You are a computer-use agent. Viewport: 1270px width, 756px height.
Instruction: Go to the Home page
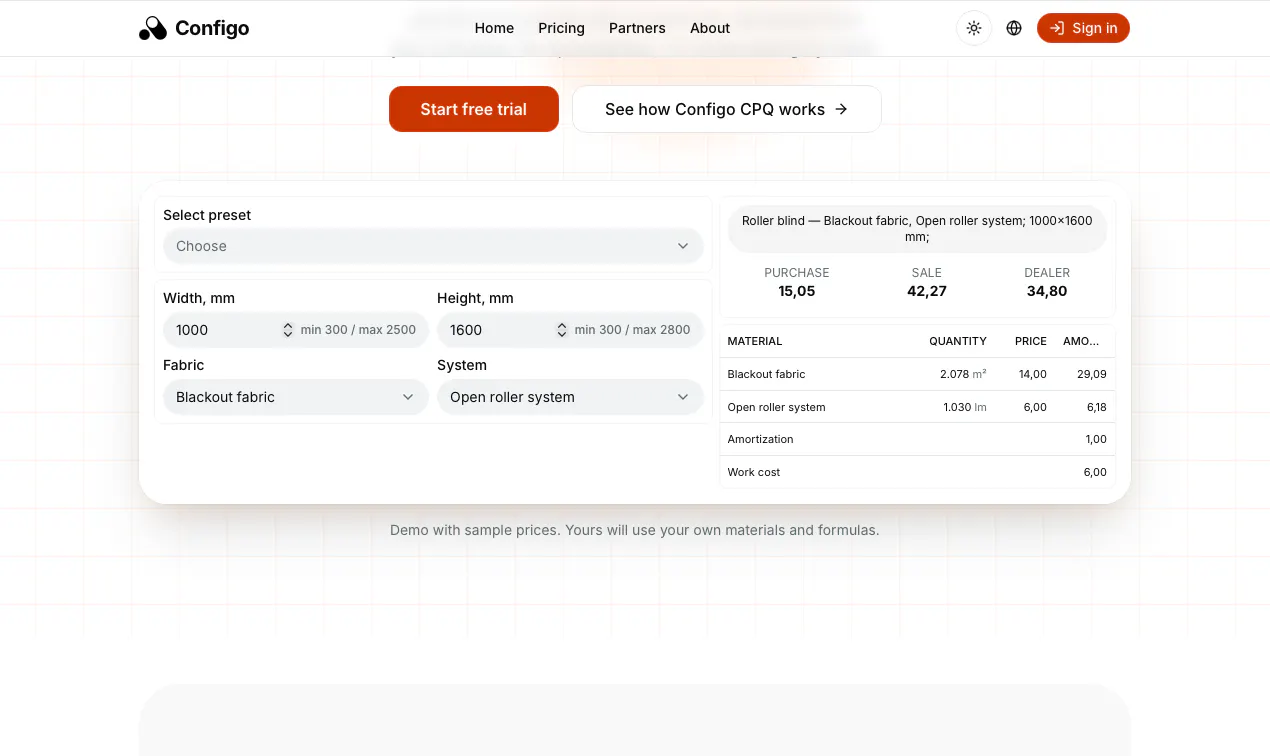(x=494, y=28)
